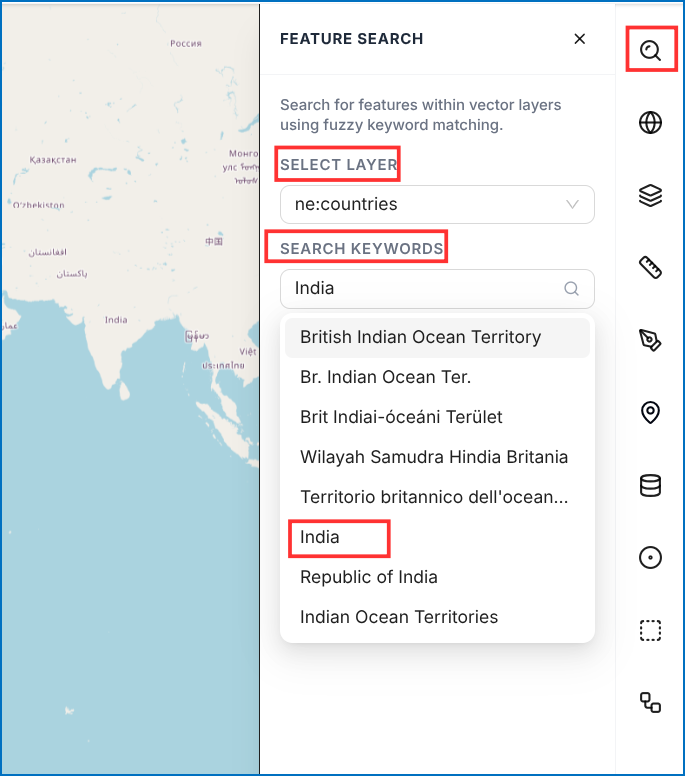Choose Indian Ocean Territories result
Viewport: 685px width, 776px height.
[438, 618]
